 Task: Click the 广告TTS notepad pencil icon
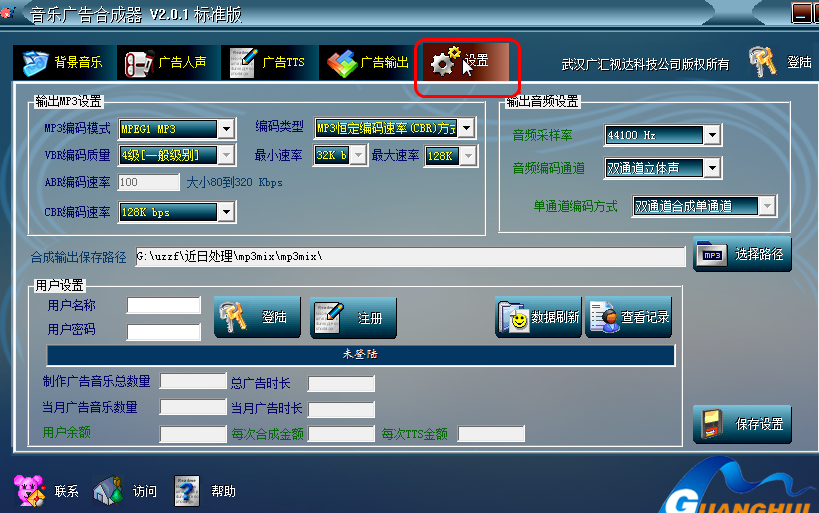(x=243, y=63)
